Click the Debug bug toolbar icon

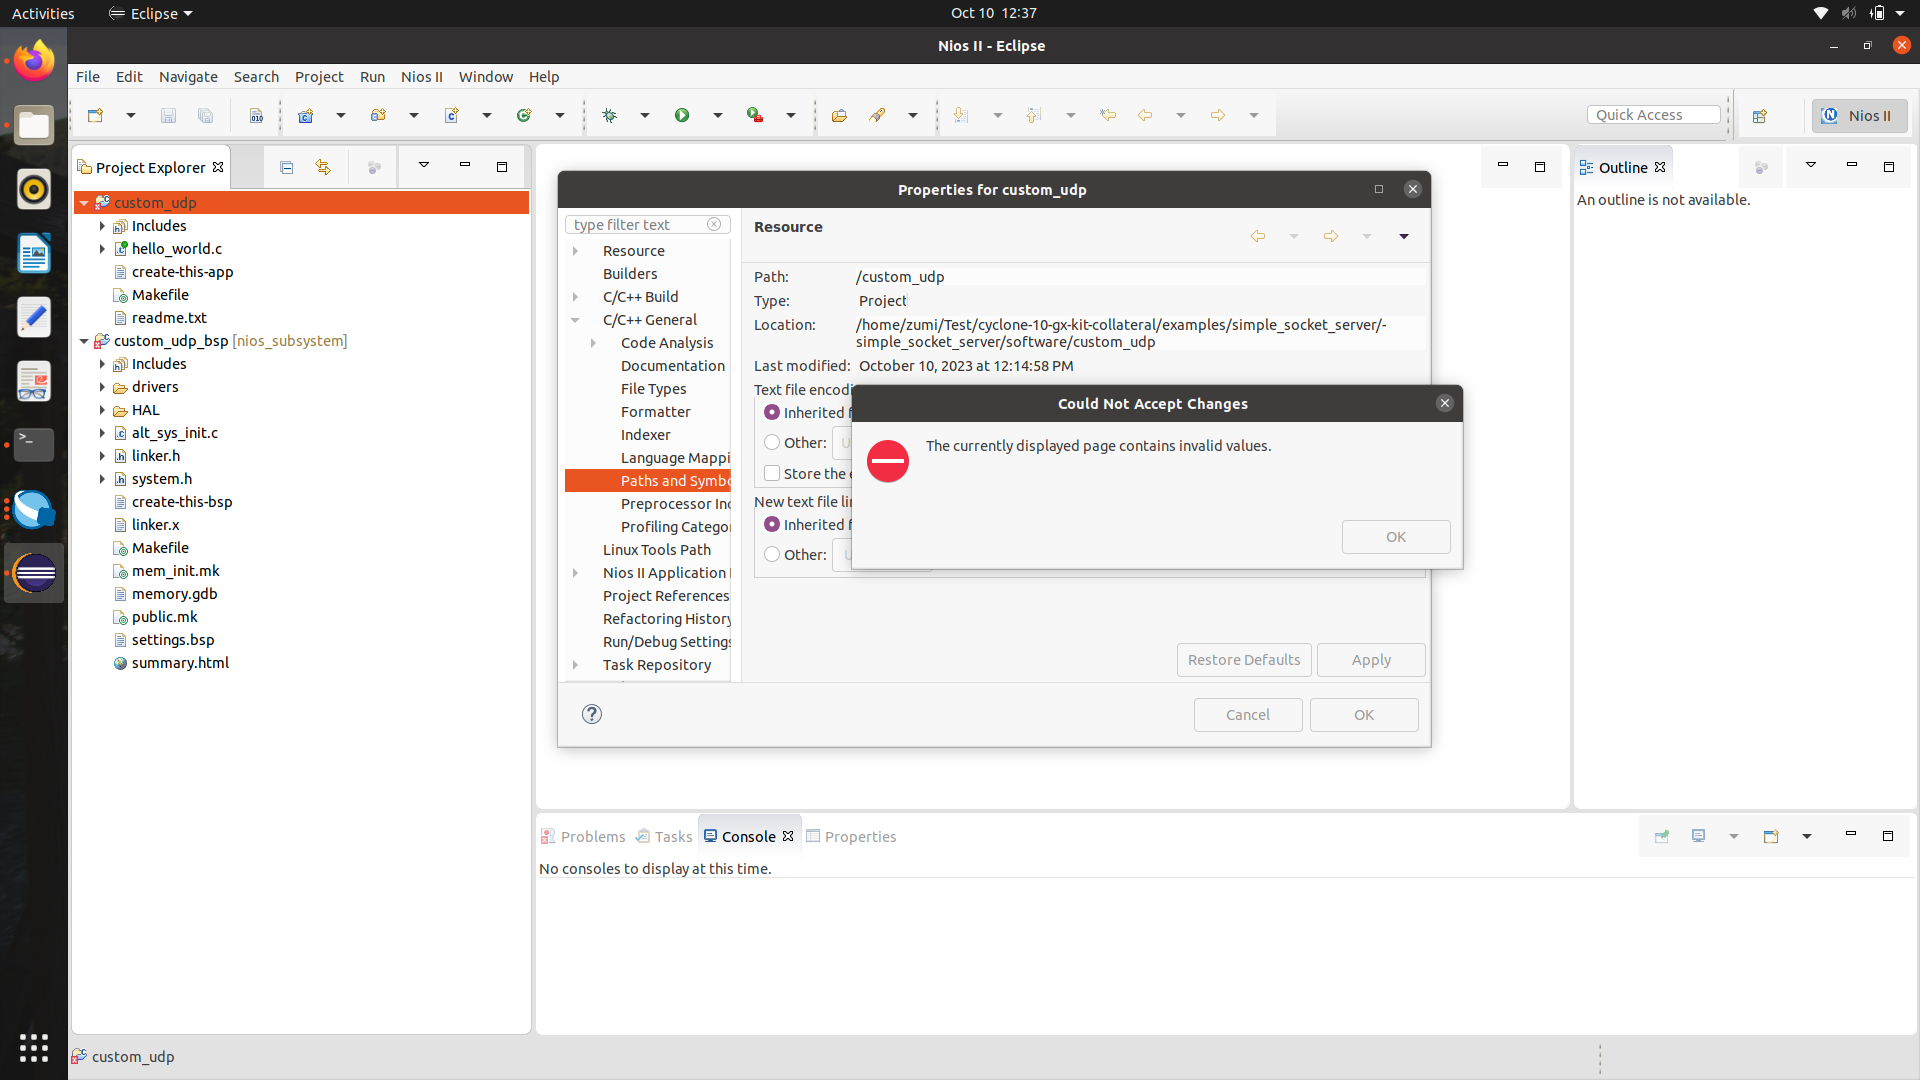pos(609,115)
